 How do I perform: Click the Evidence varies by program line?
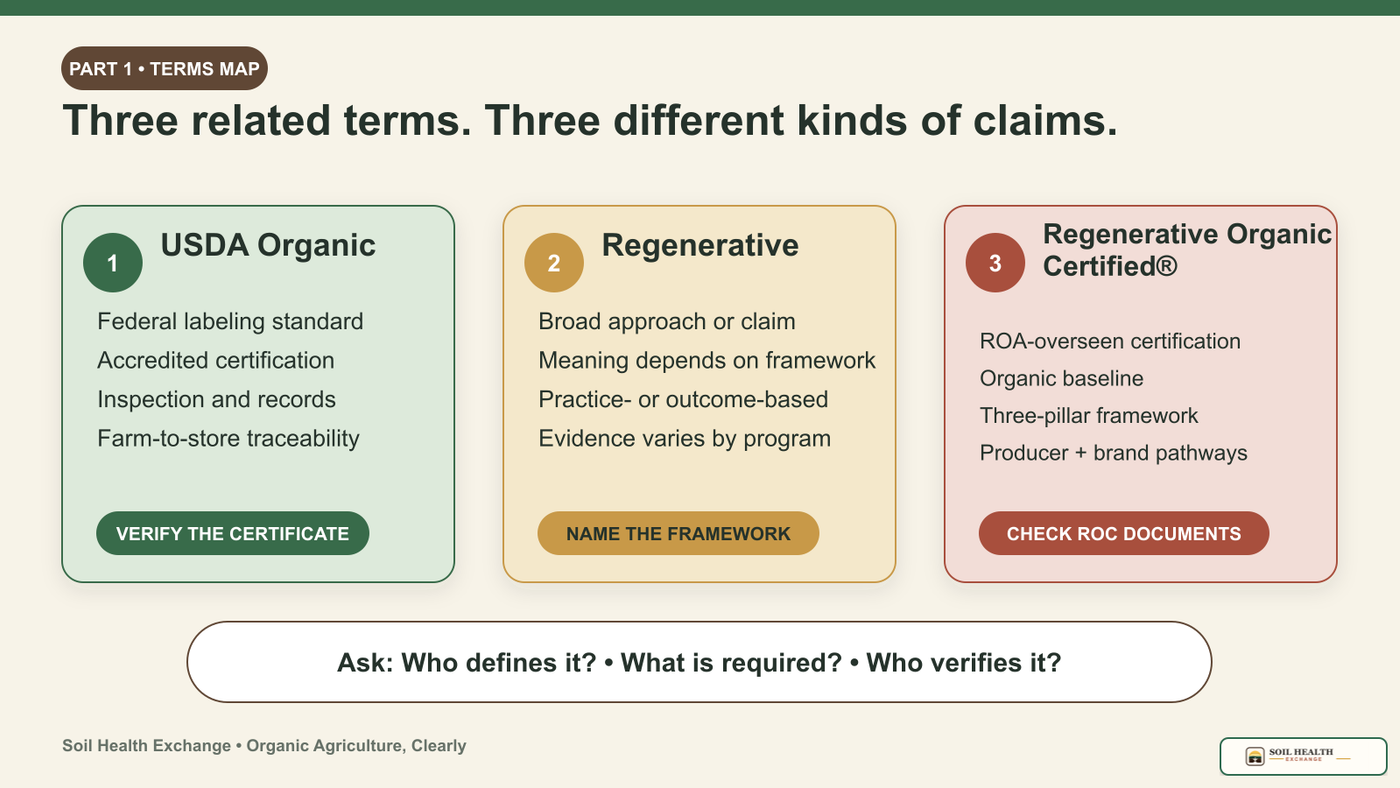tap(684, 438)
